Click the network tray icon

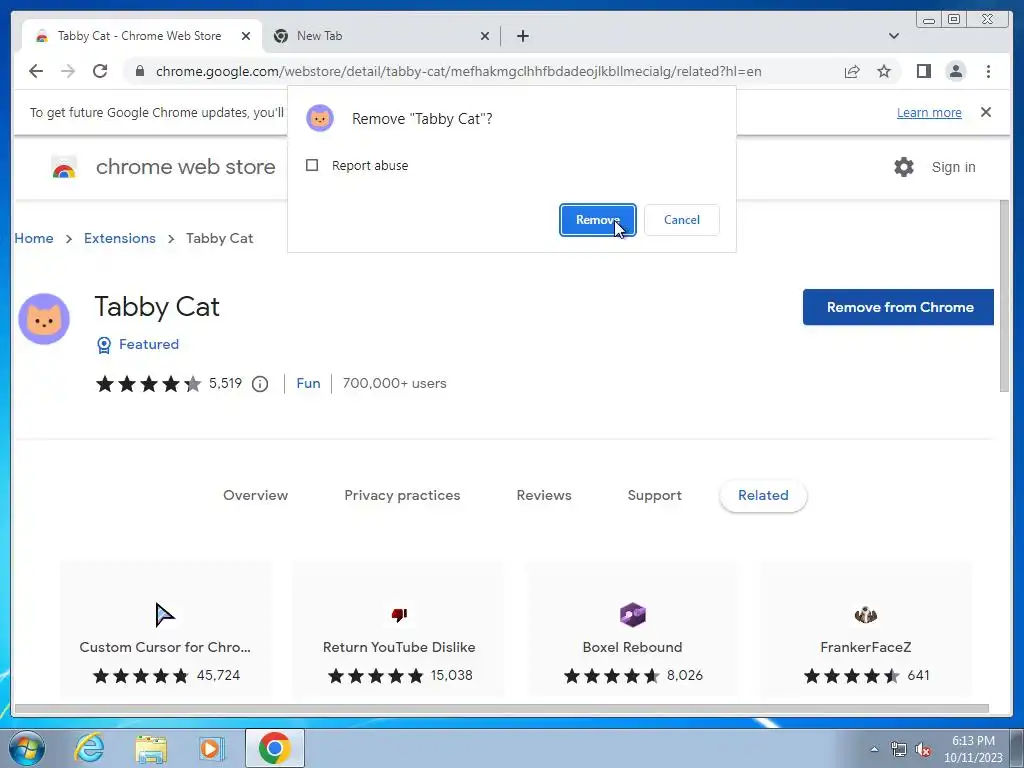tap(899, 749)
